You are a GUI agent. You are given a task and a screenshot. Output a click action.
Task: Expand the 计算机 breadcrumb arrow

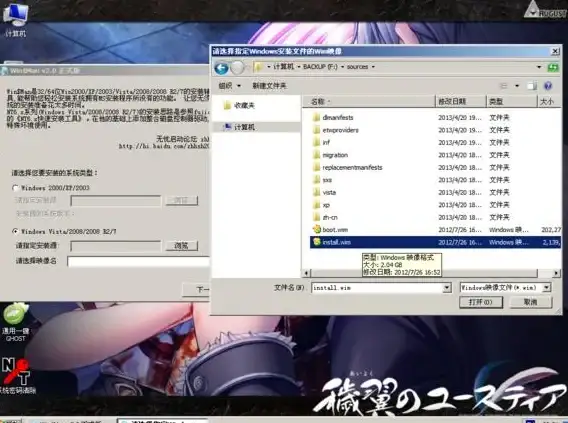click(299, 67)
